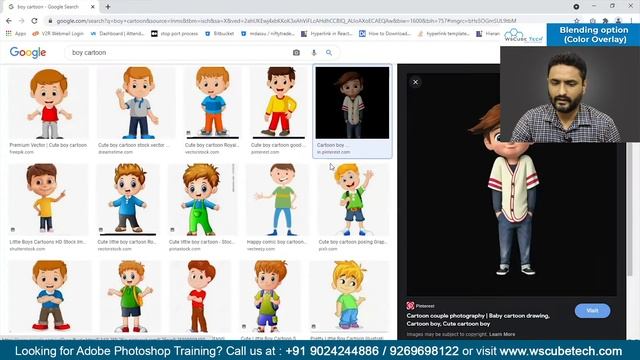This screenshot has width=640, height=360.
Task: Open the 'Hyperlink in React...' bookmark
Action: (x=327, y=34)
